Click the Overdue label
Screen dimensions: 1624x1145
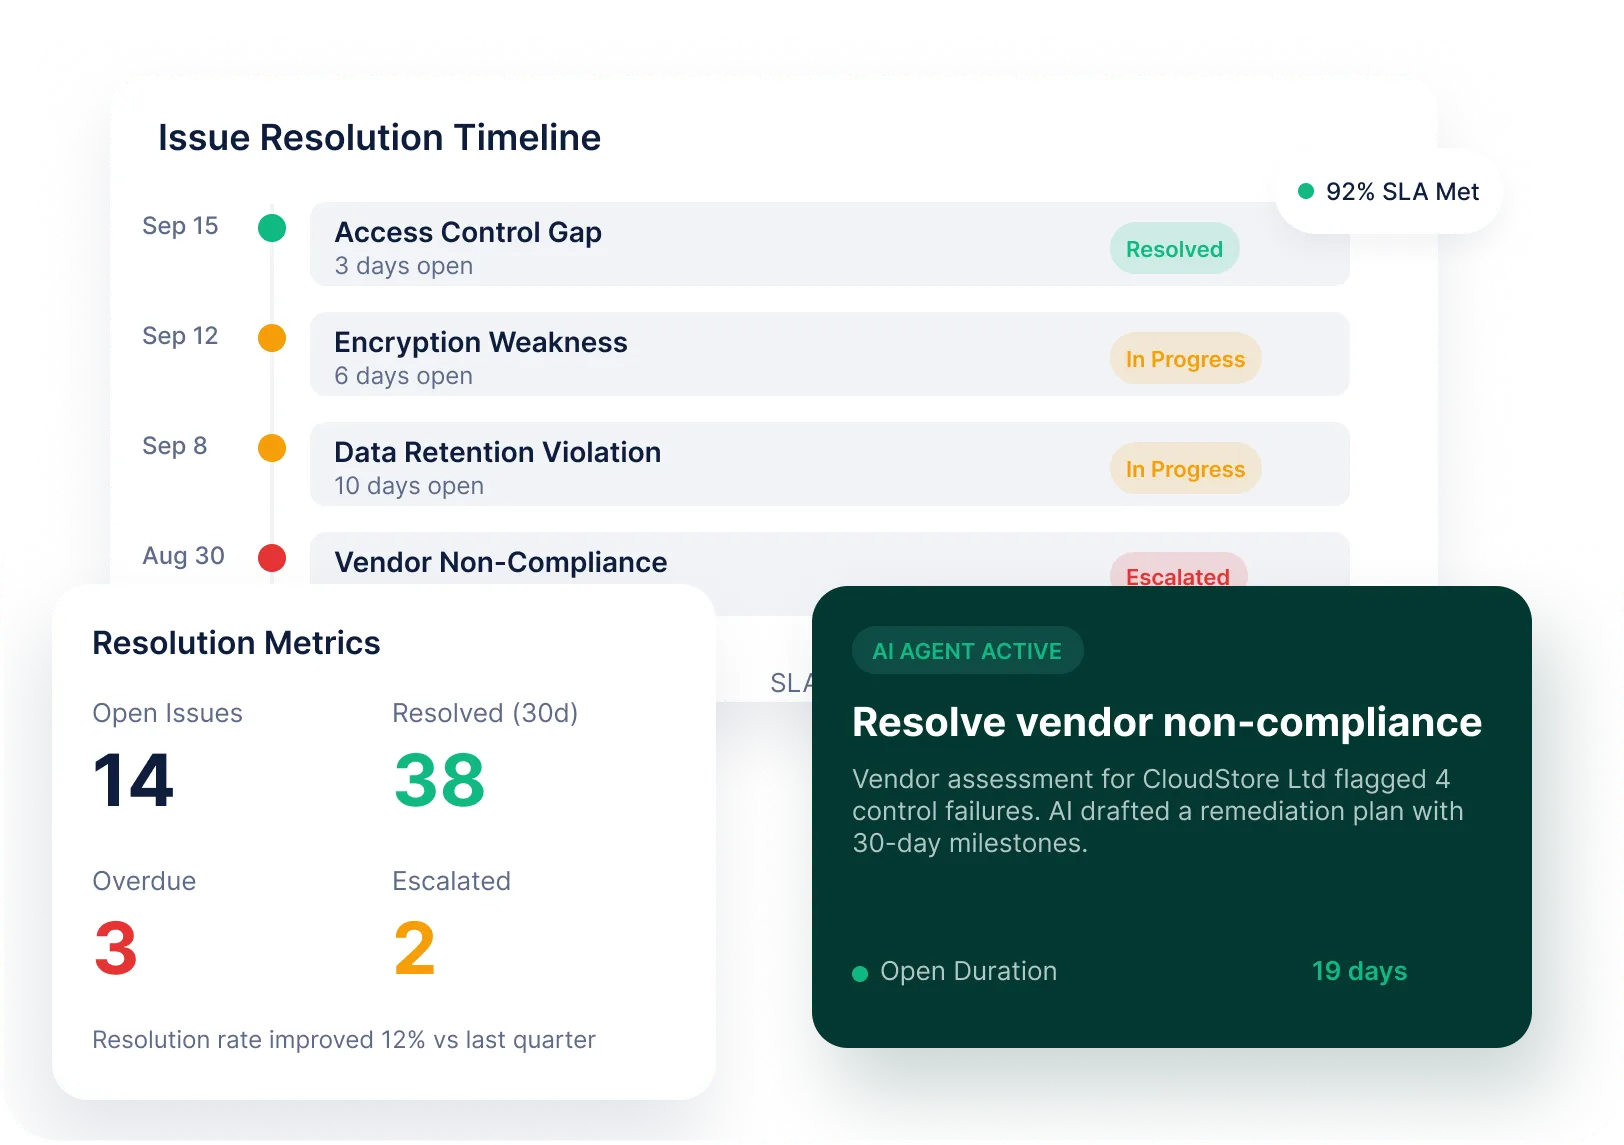(144, 881)
